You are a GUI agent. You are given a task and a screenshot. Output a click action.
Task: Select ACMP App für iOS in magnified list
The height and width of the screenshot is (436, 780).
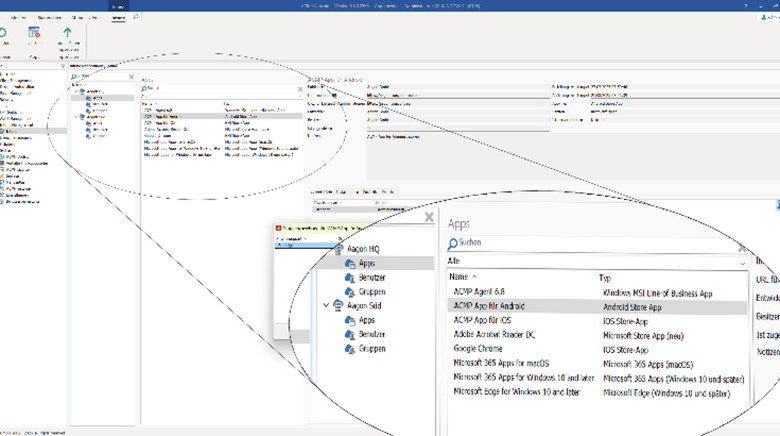click(x=482, y=320)
